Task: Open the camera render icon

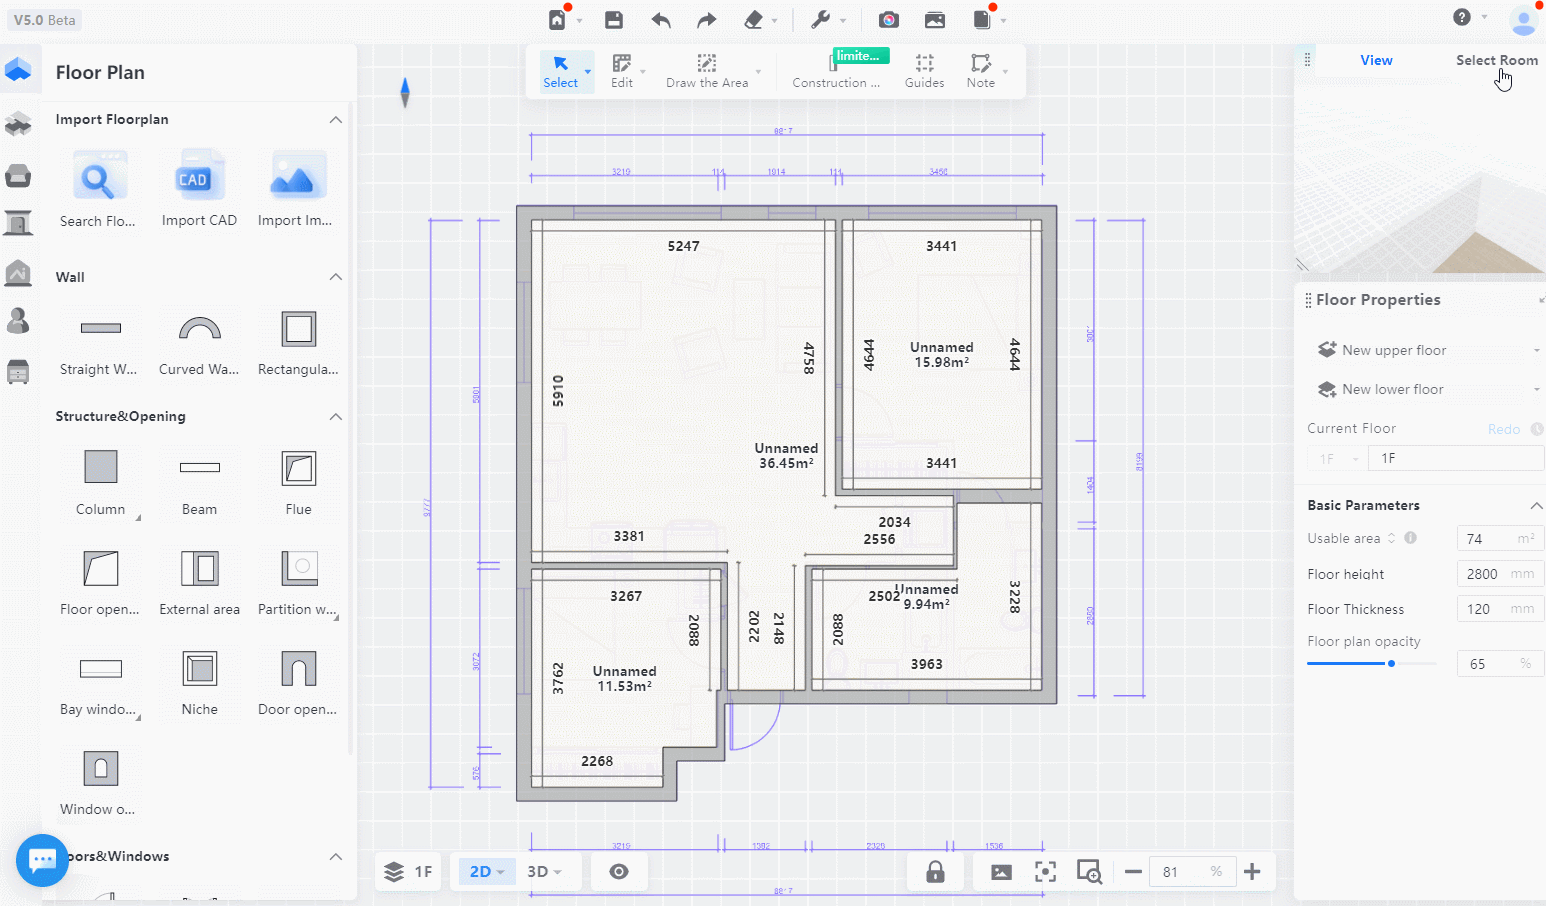Action: pyautogui.click(x=889, y=20)
